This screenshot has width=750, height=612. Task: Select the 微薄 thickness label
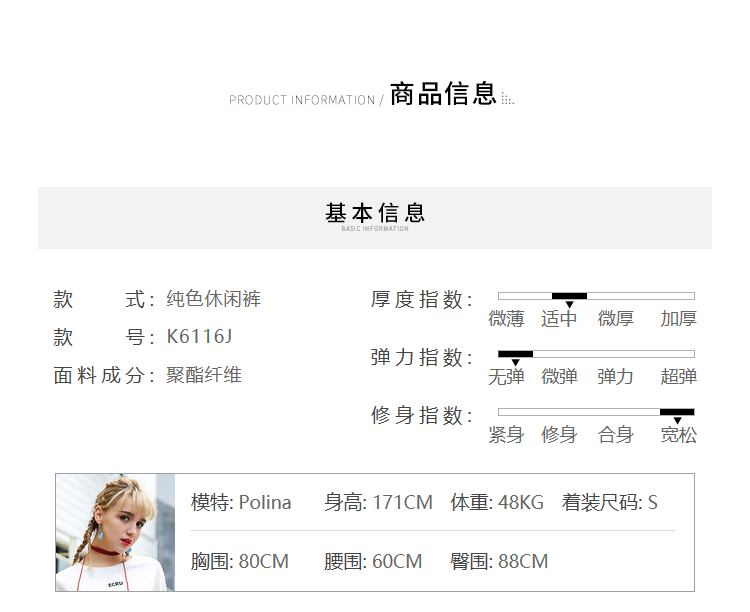coord(506,319)
